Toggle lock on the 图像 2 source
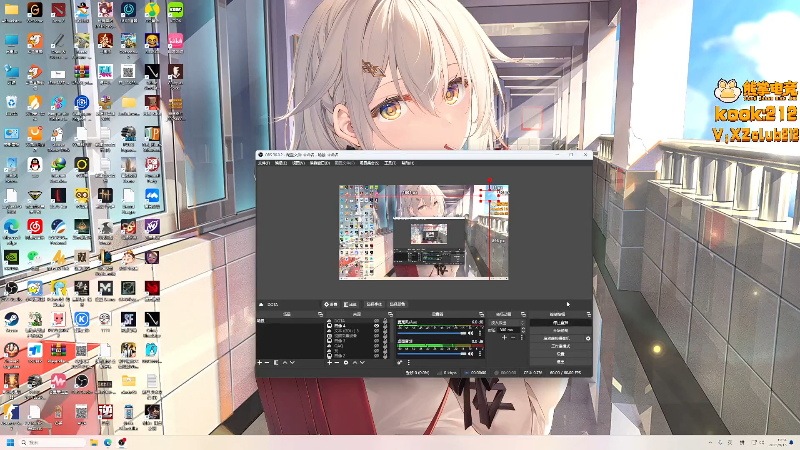Screen dimensions: 800x450 click(x=385, y=356)
